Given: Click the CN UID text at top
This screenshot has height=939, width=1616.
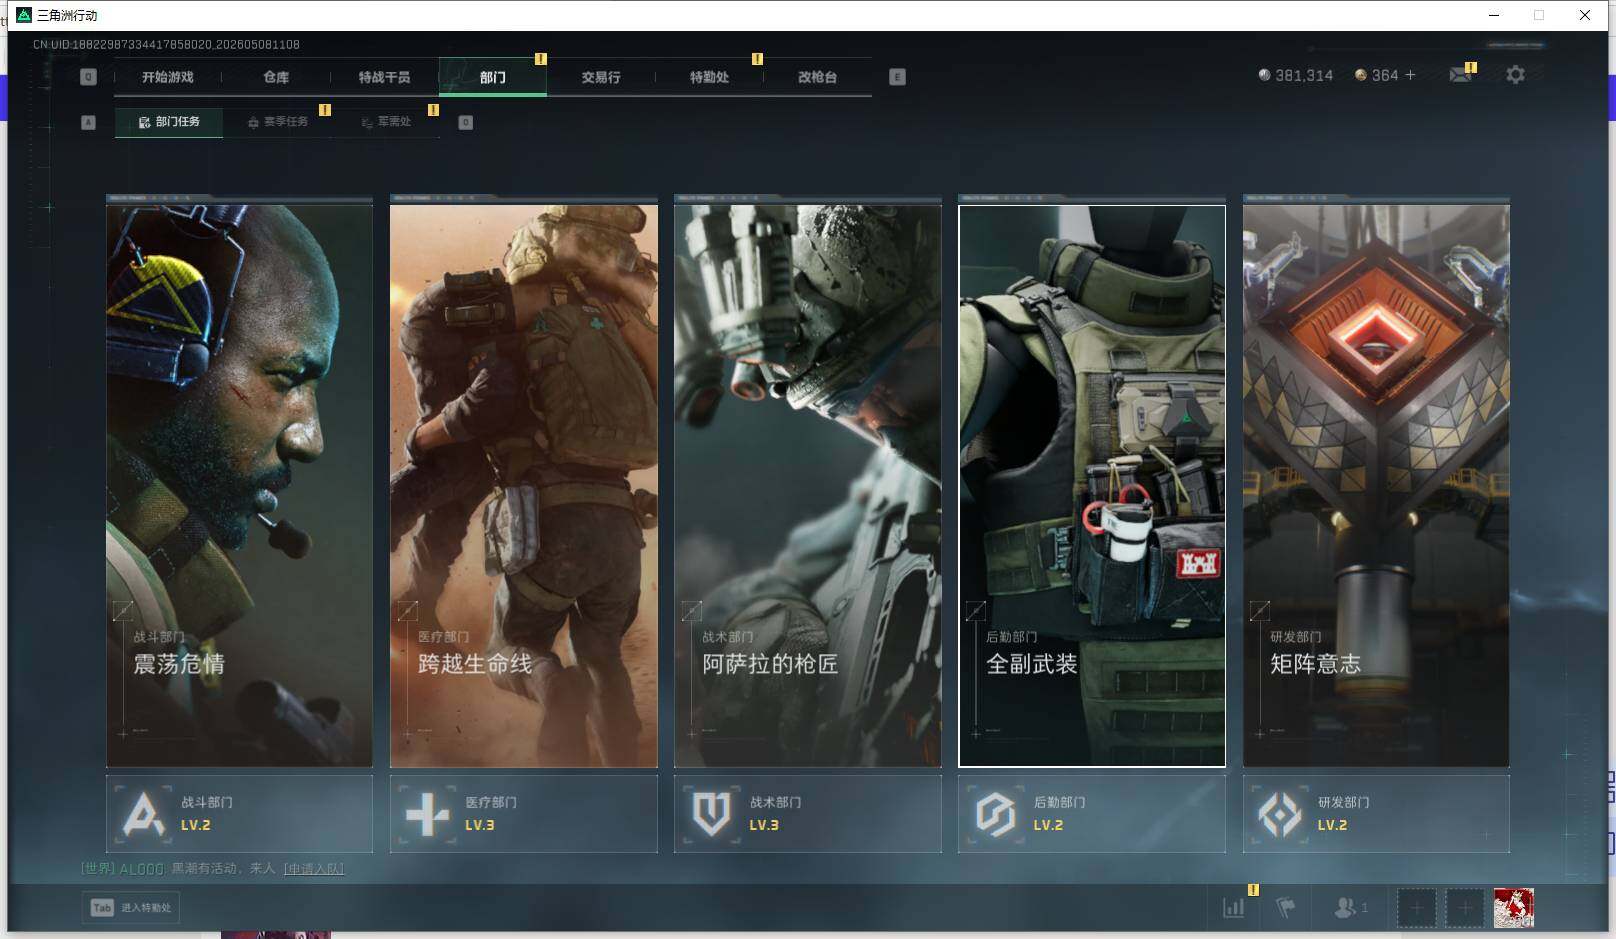Looking at the screenshot, I should [166, 44].
